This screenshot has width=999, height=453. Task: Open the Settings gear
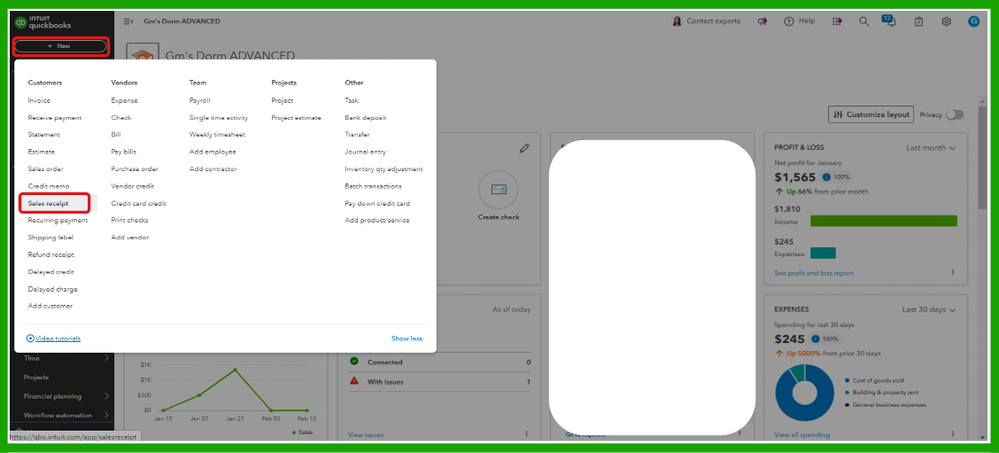point(946,22)
